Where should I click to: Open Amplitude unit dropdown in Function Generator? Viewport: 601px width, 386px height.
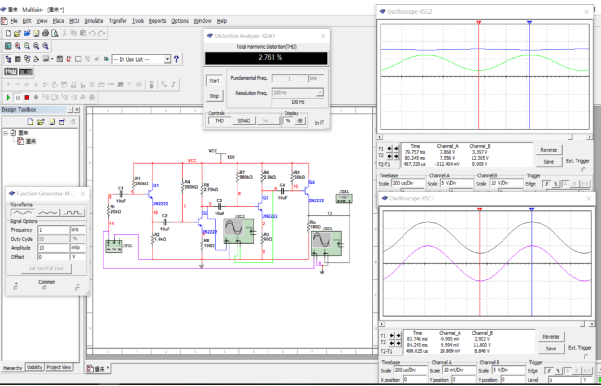point(77,248)
